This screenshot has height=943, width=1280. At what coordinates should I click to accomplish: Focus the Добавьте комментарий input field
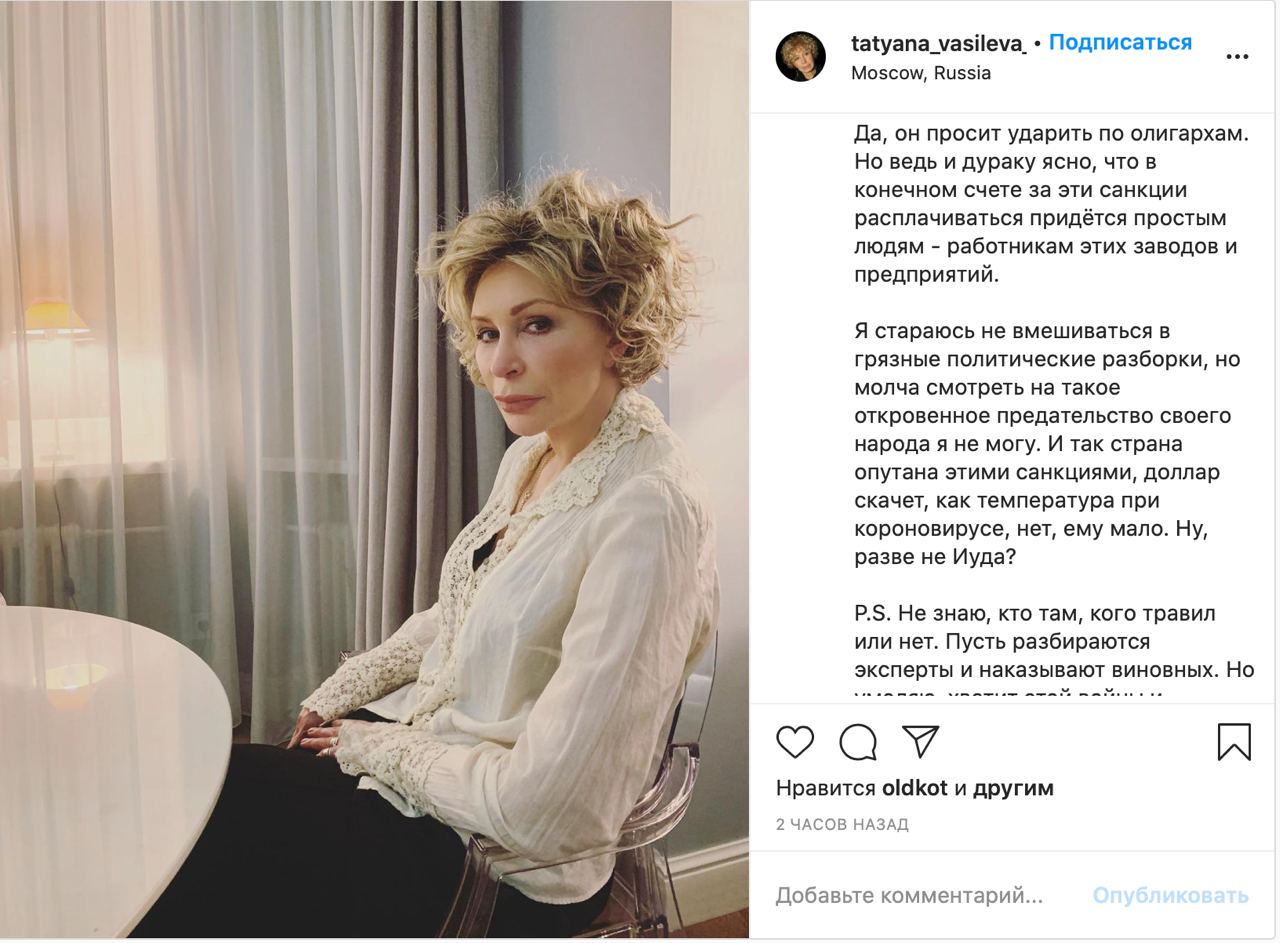click(x=910, y=896)
